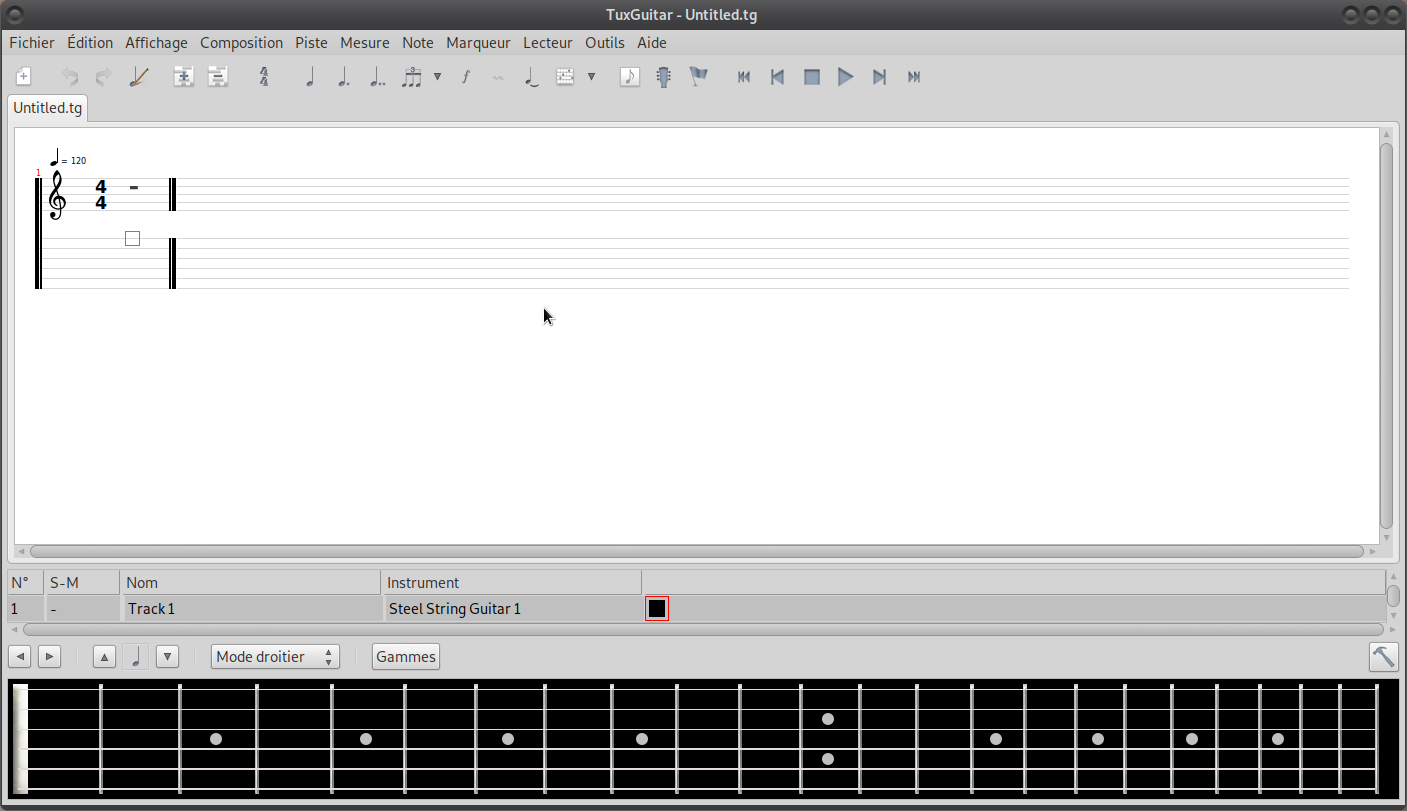
Task: Click the score vertical scrollbar
Action: tap(1386, 336)
